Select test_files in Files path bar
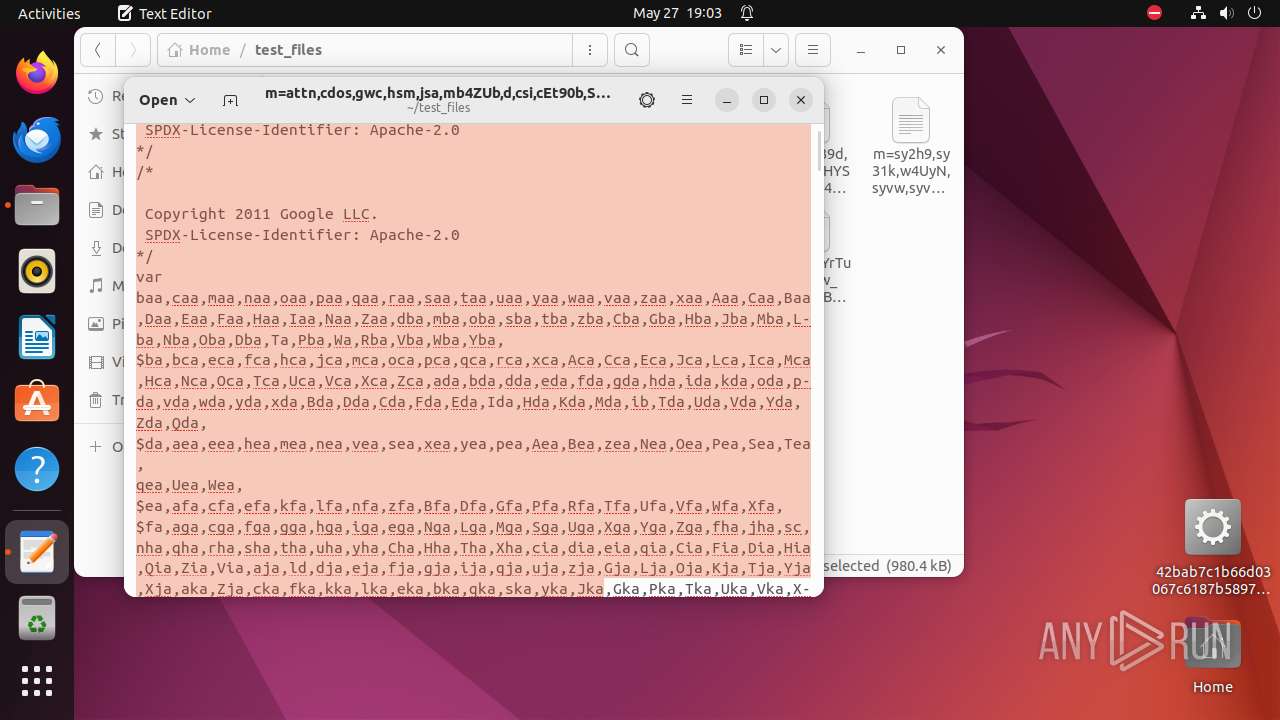This screenshot has width=1280, height=720. 288,50
